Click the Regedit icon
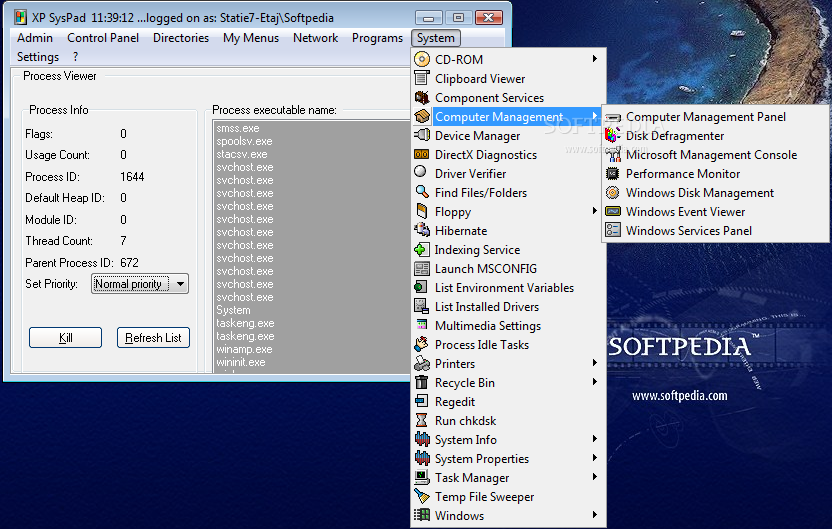 tap(422, 401)
